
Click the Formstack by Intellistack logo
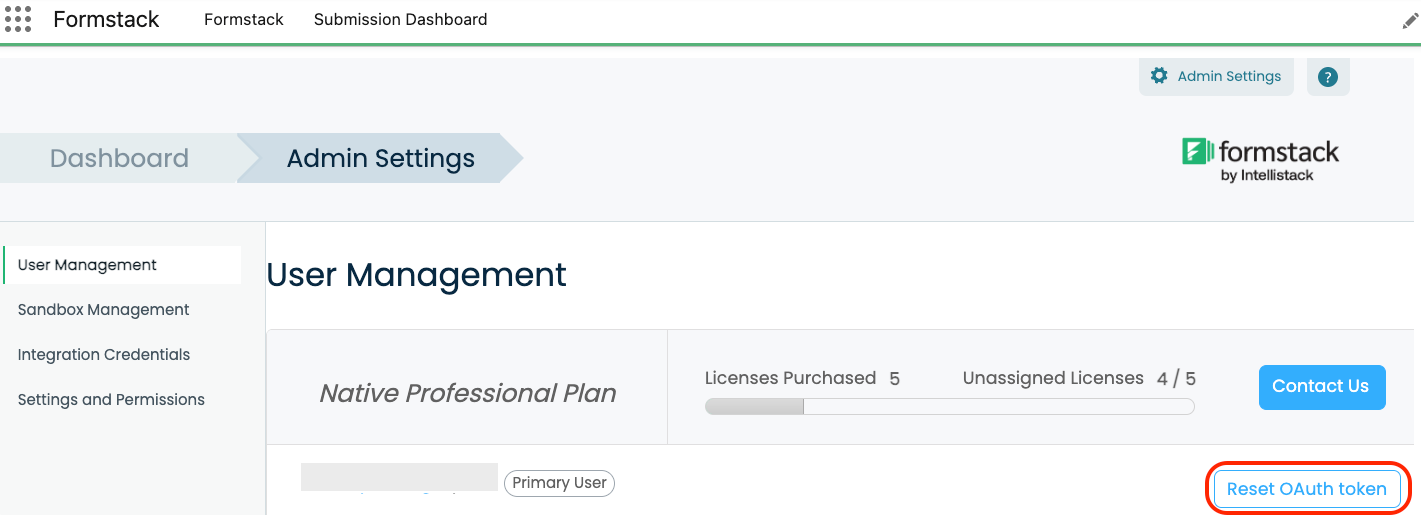pos(1261,159)
